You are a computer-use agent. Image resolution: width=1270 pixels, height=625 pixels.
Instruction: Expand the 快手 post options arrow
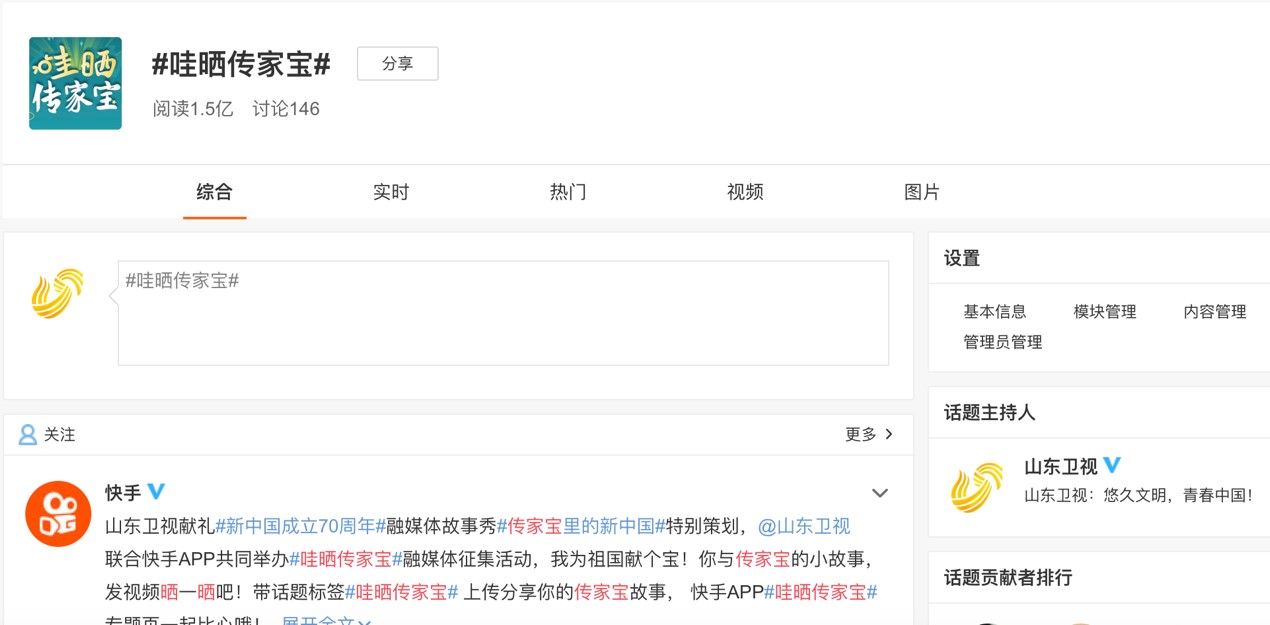pos(880,493)
